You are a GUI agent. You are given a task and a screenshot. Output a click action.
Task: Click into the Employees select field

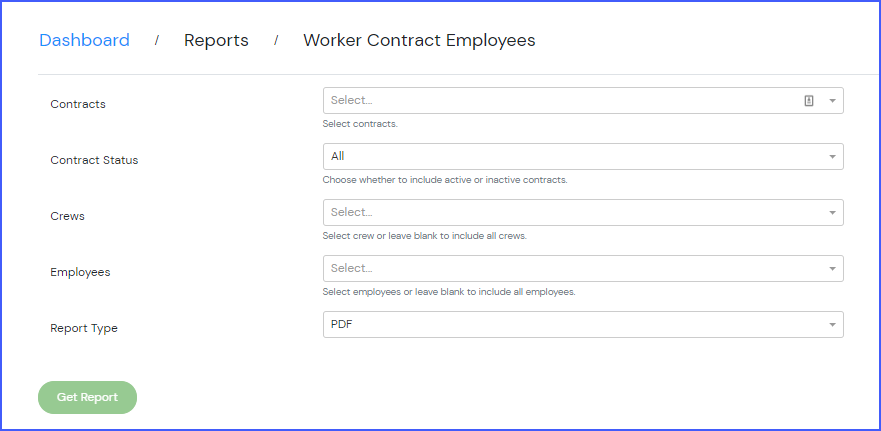pyautogui.click(x=583, y=269)
